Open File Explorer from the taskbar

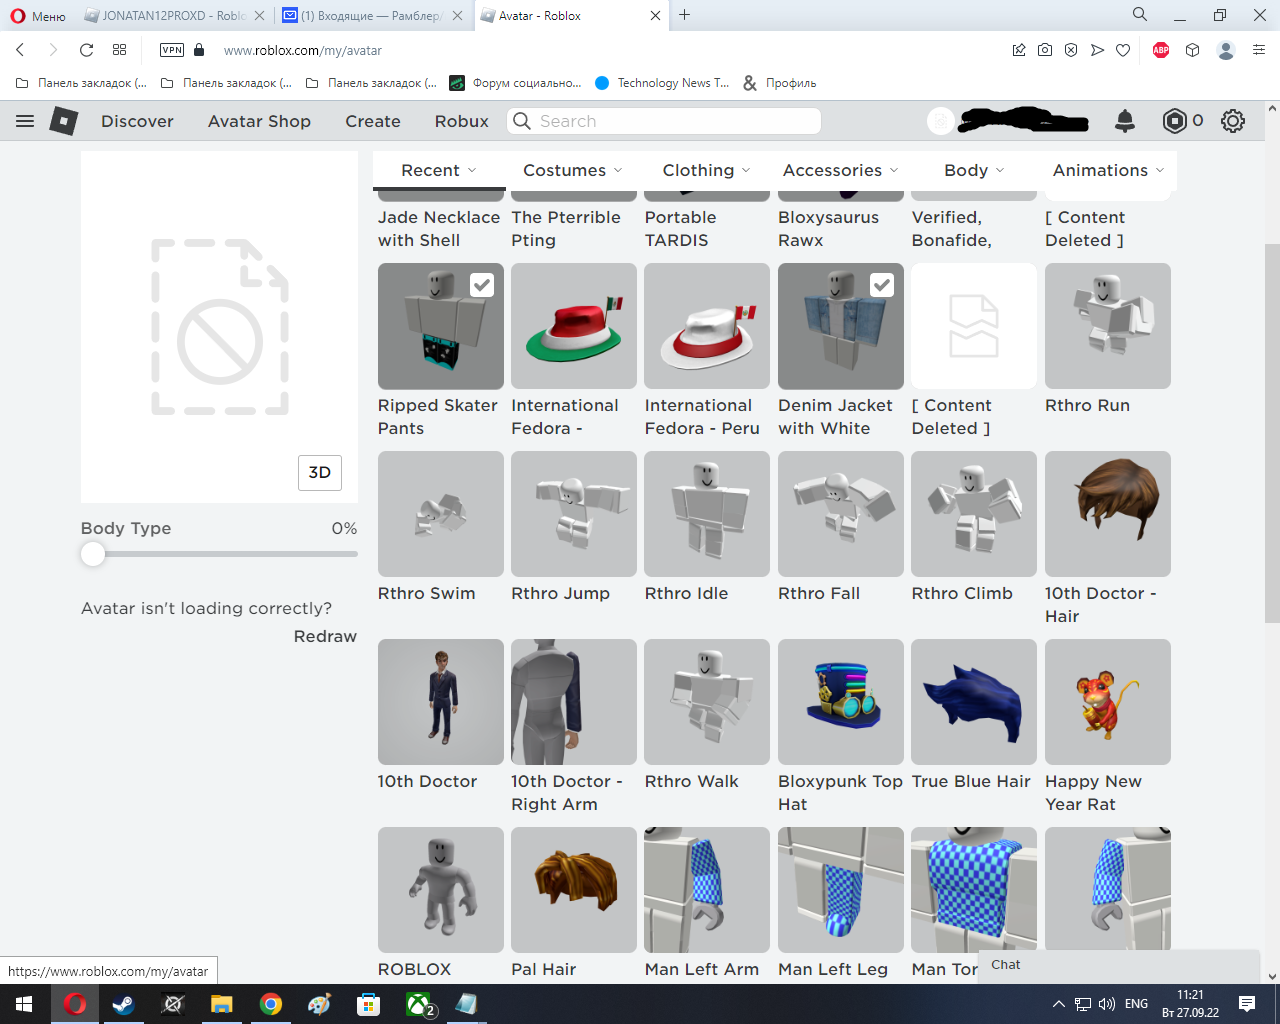222,1004
